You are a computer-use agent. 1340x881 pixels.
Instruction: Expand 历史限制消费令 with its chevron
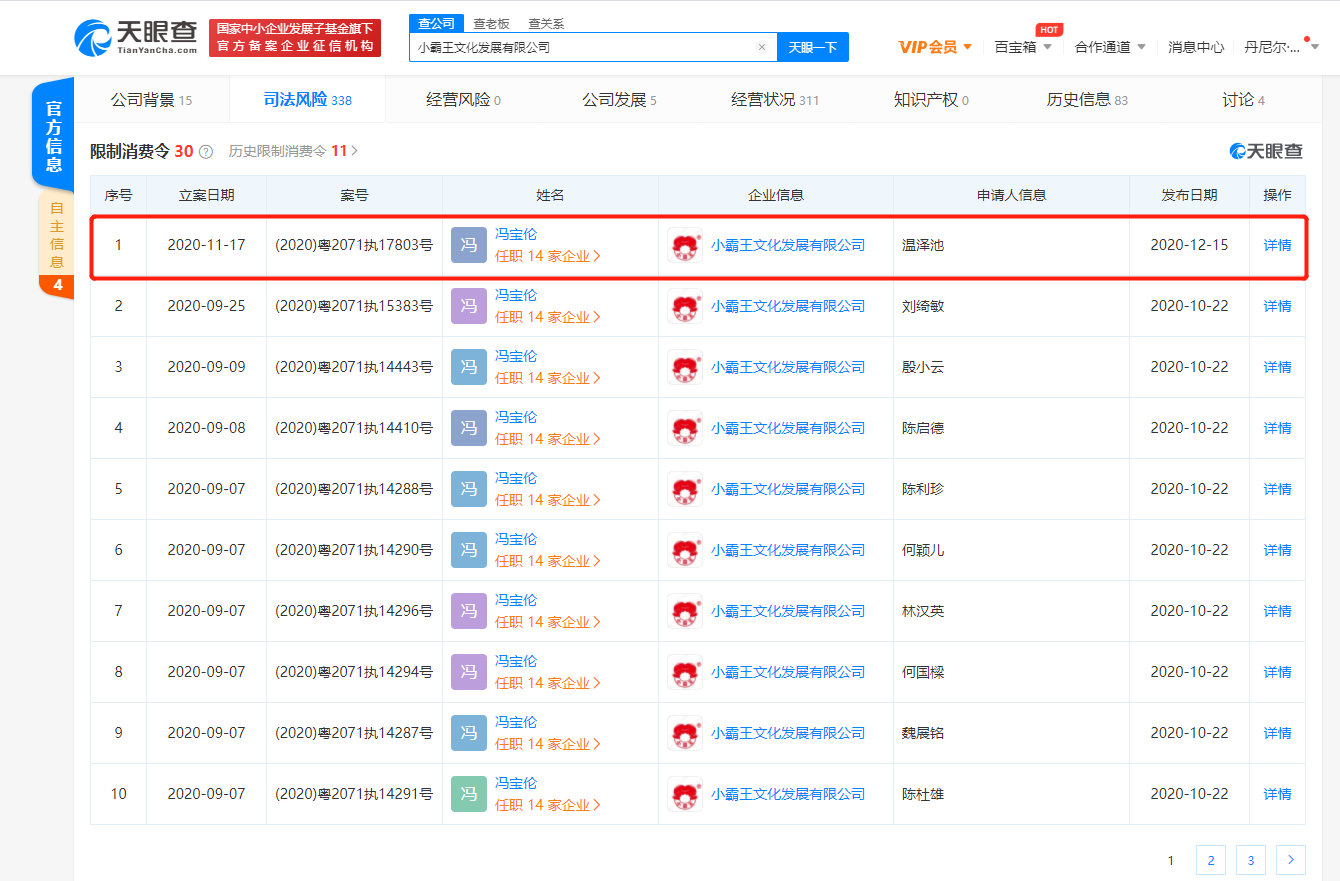click(297, 150)
